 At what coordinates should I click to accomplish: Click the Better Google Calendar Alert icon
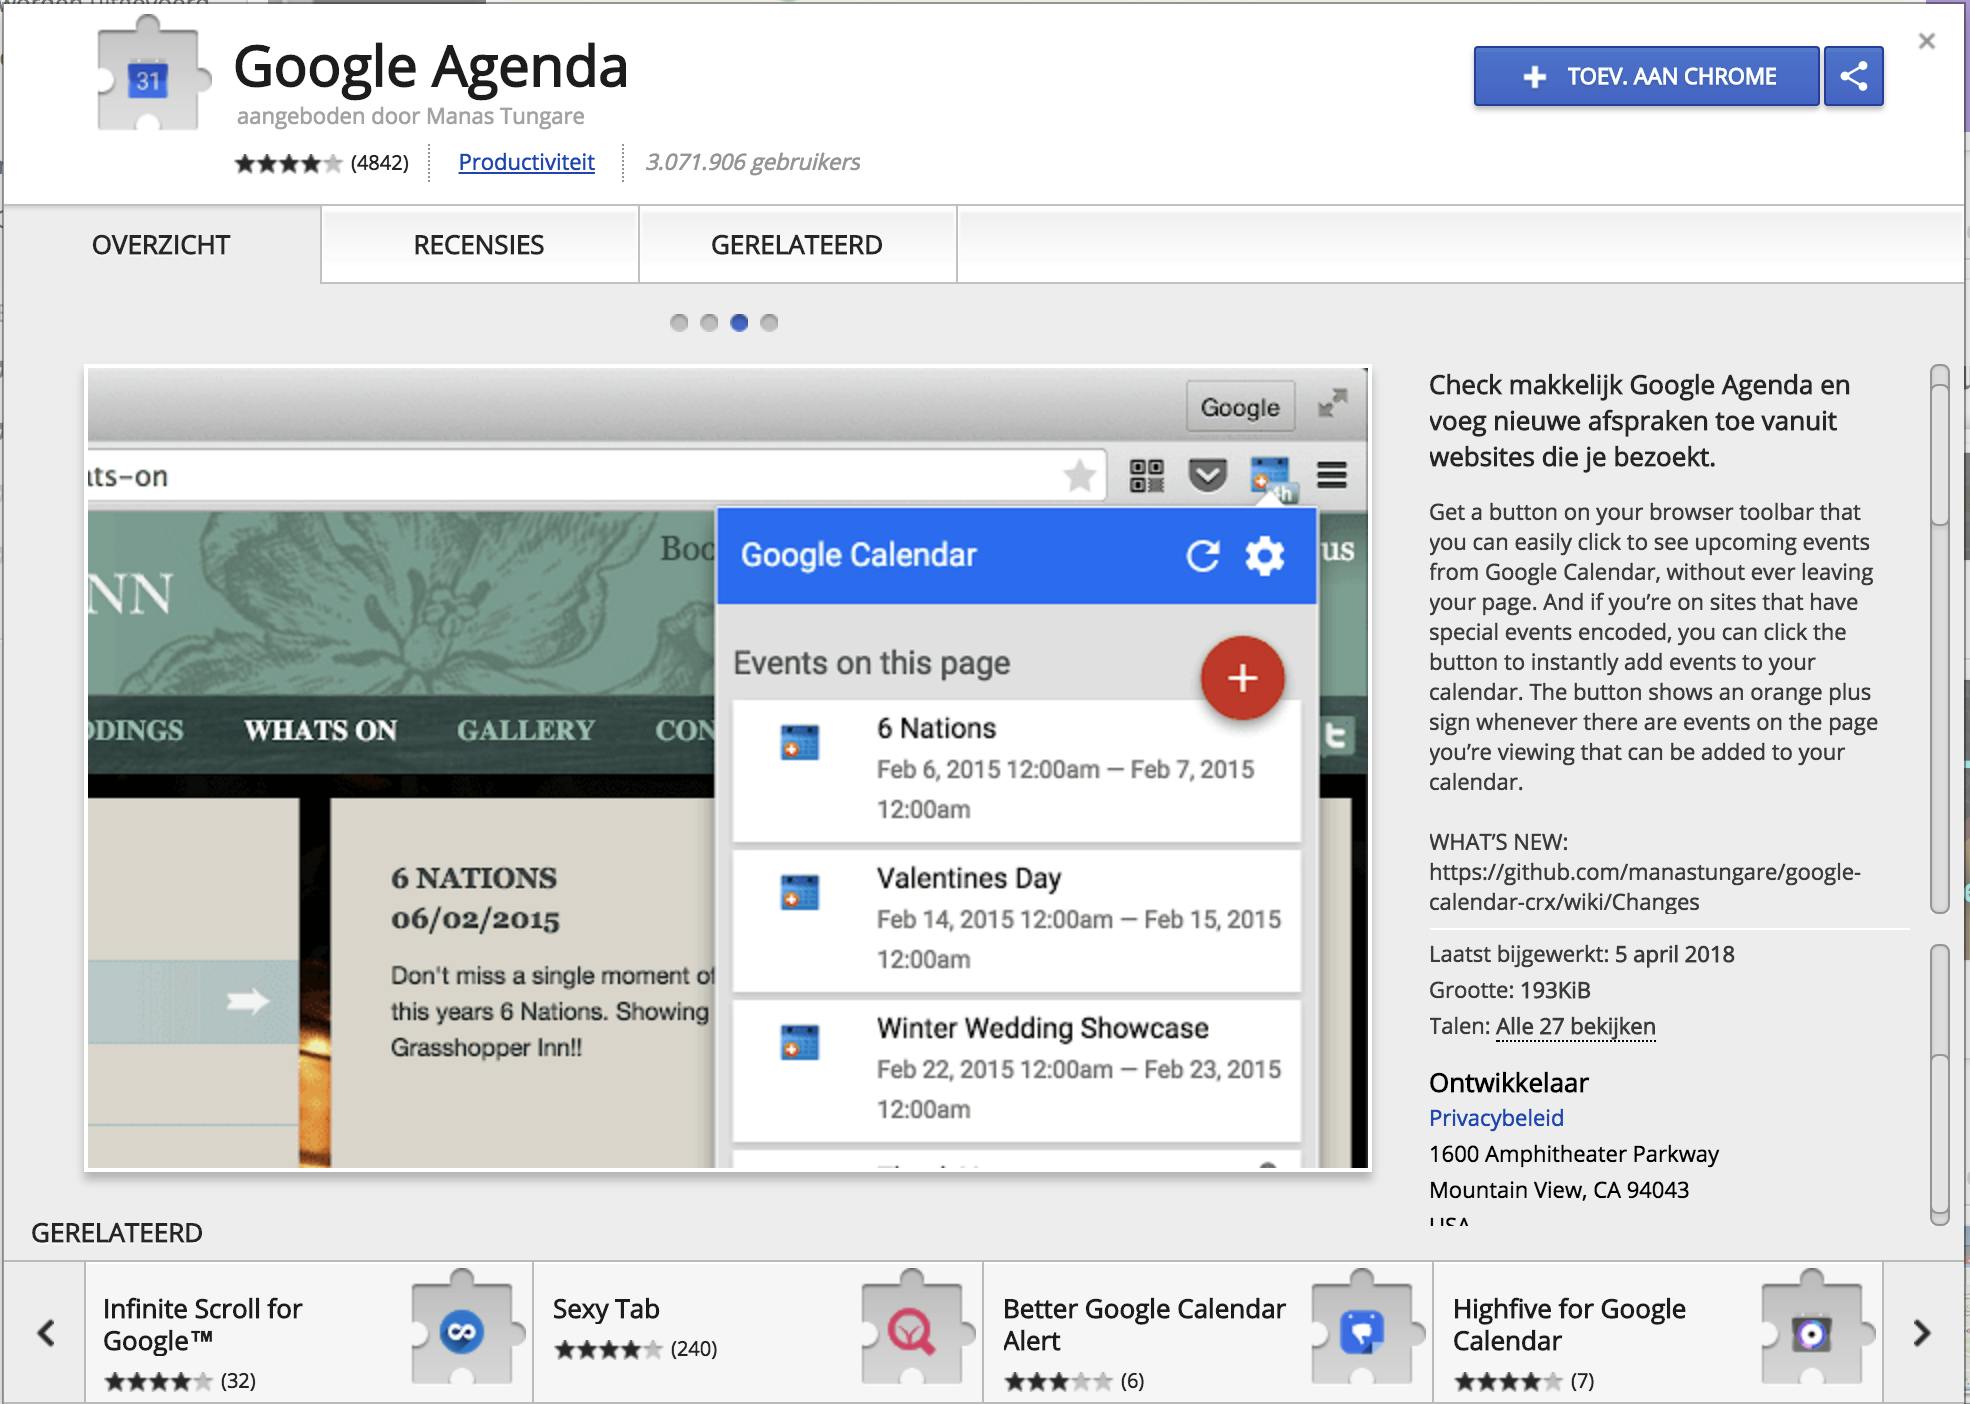(1361, 1331)
